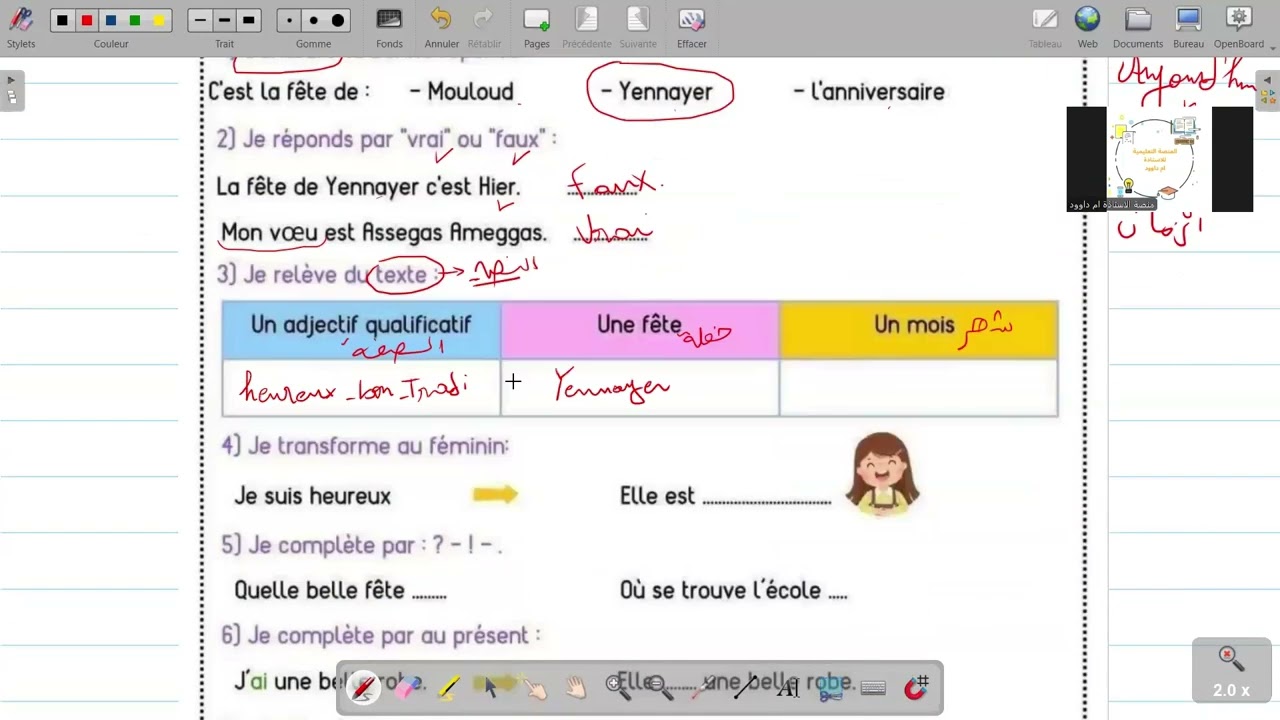Image resolution: width=1280 pixels, height=720 pixels.
Task: Choose the large eraser size
Action: click(x=338, y=20)
